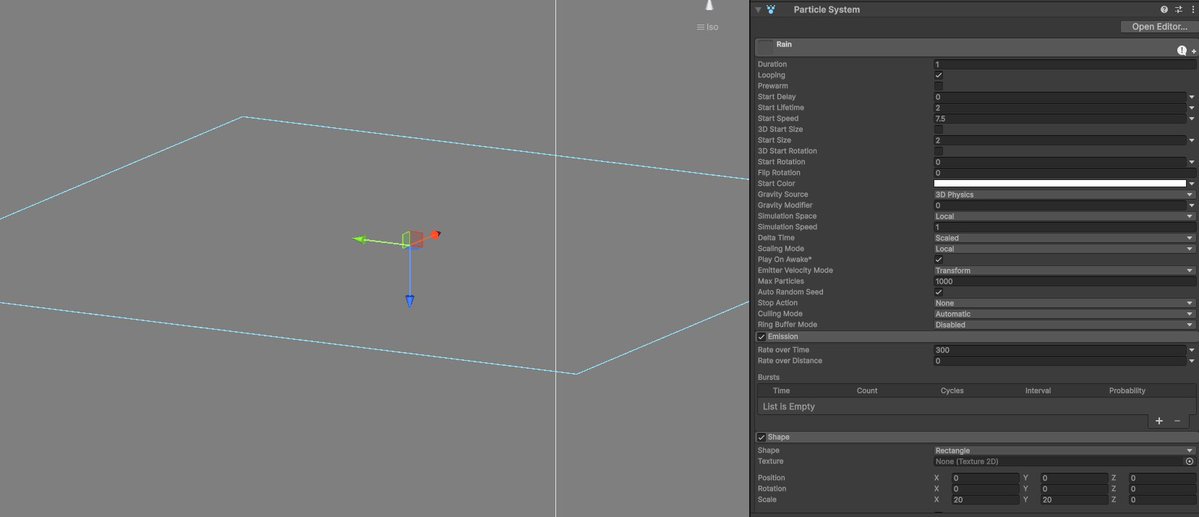Viewport: 1199px width, 517px height.
Task: Open the Particle System help reference
Action: pos(1164,10)
